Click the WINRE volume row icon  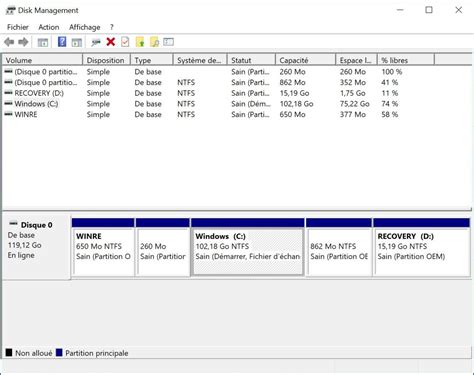click(9, 114)
